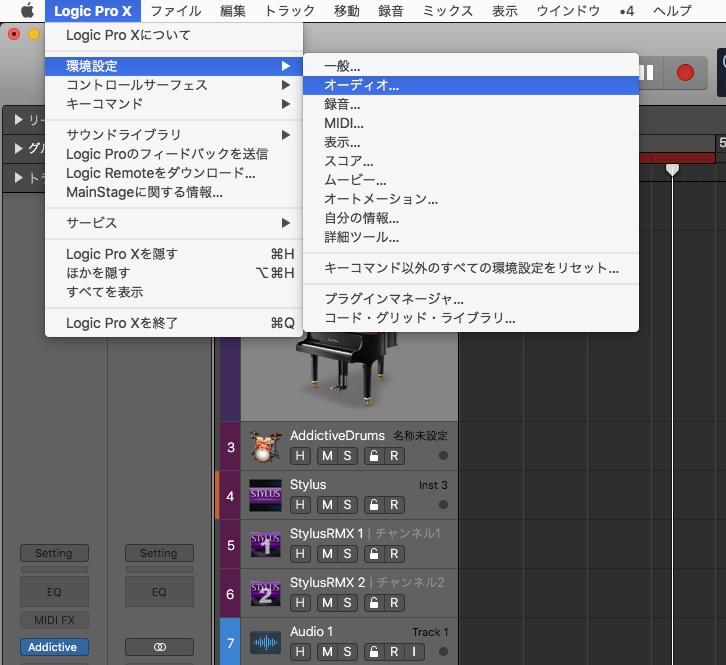The image size is (726, 665).
Task: Open the ファイル menu
Action: click(x=176, y=11)
